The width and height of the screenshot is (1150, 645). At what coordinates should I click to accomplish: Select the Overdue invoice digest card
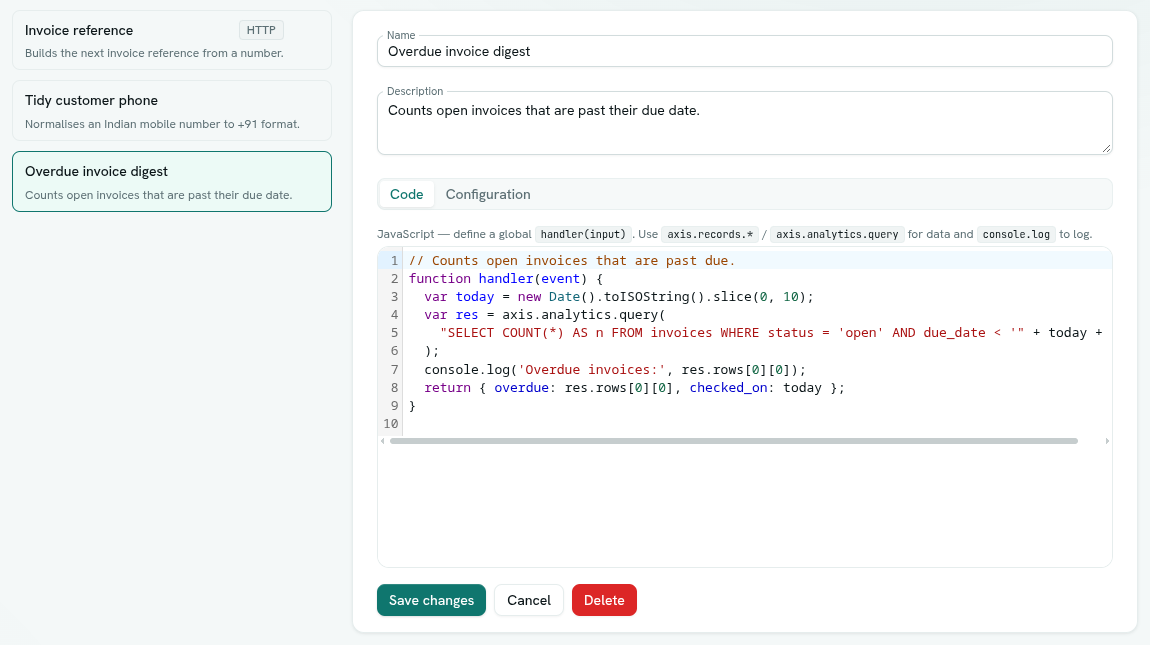(x=172, y=182)
